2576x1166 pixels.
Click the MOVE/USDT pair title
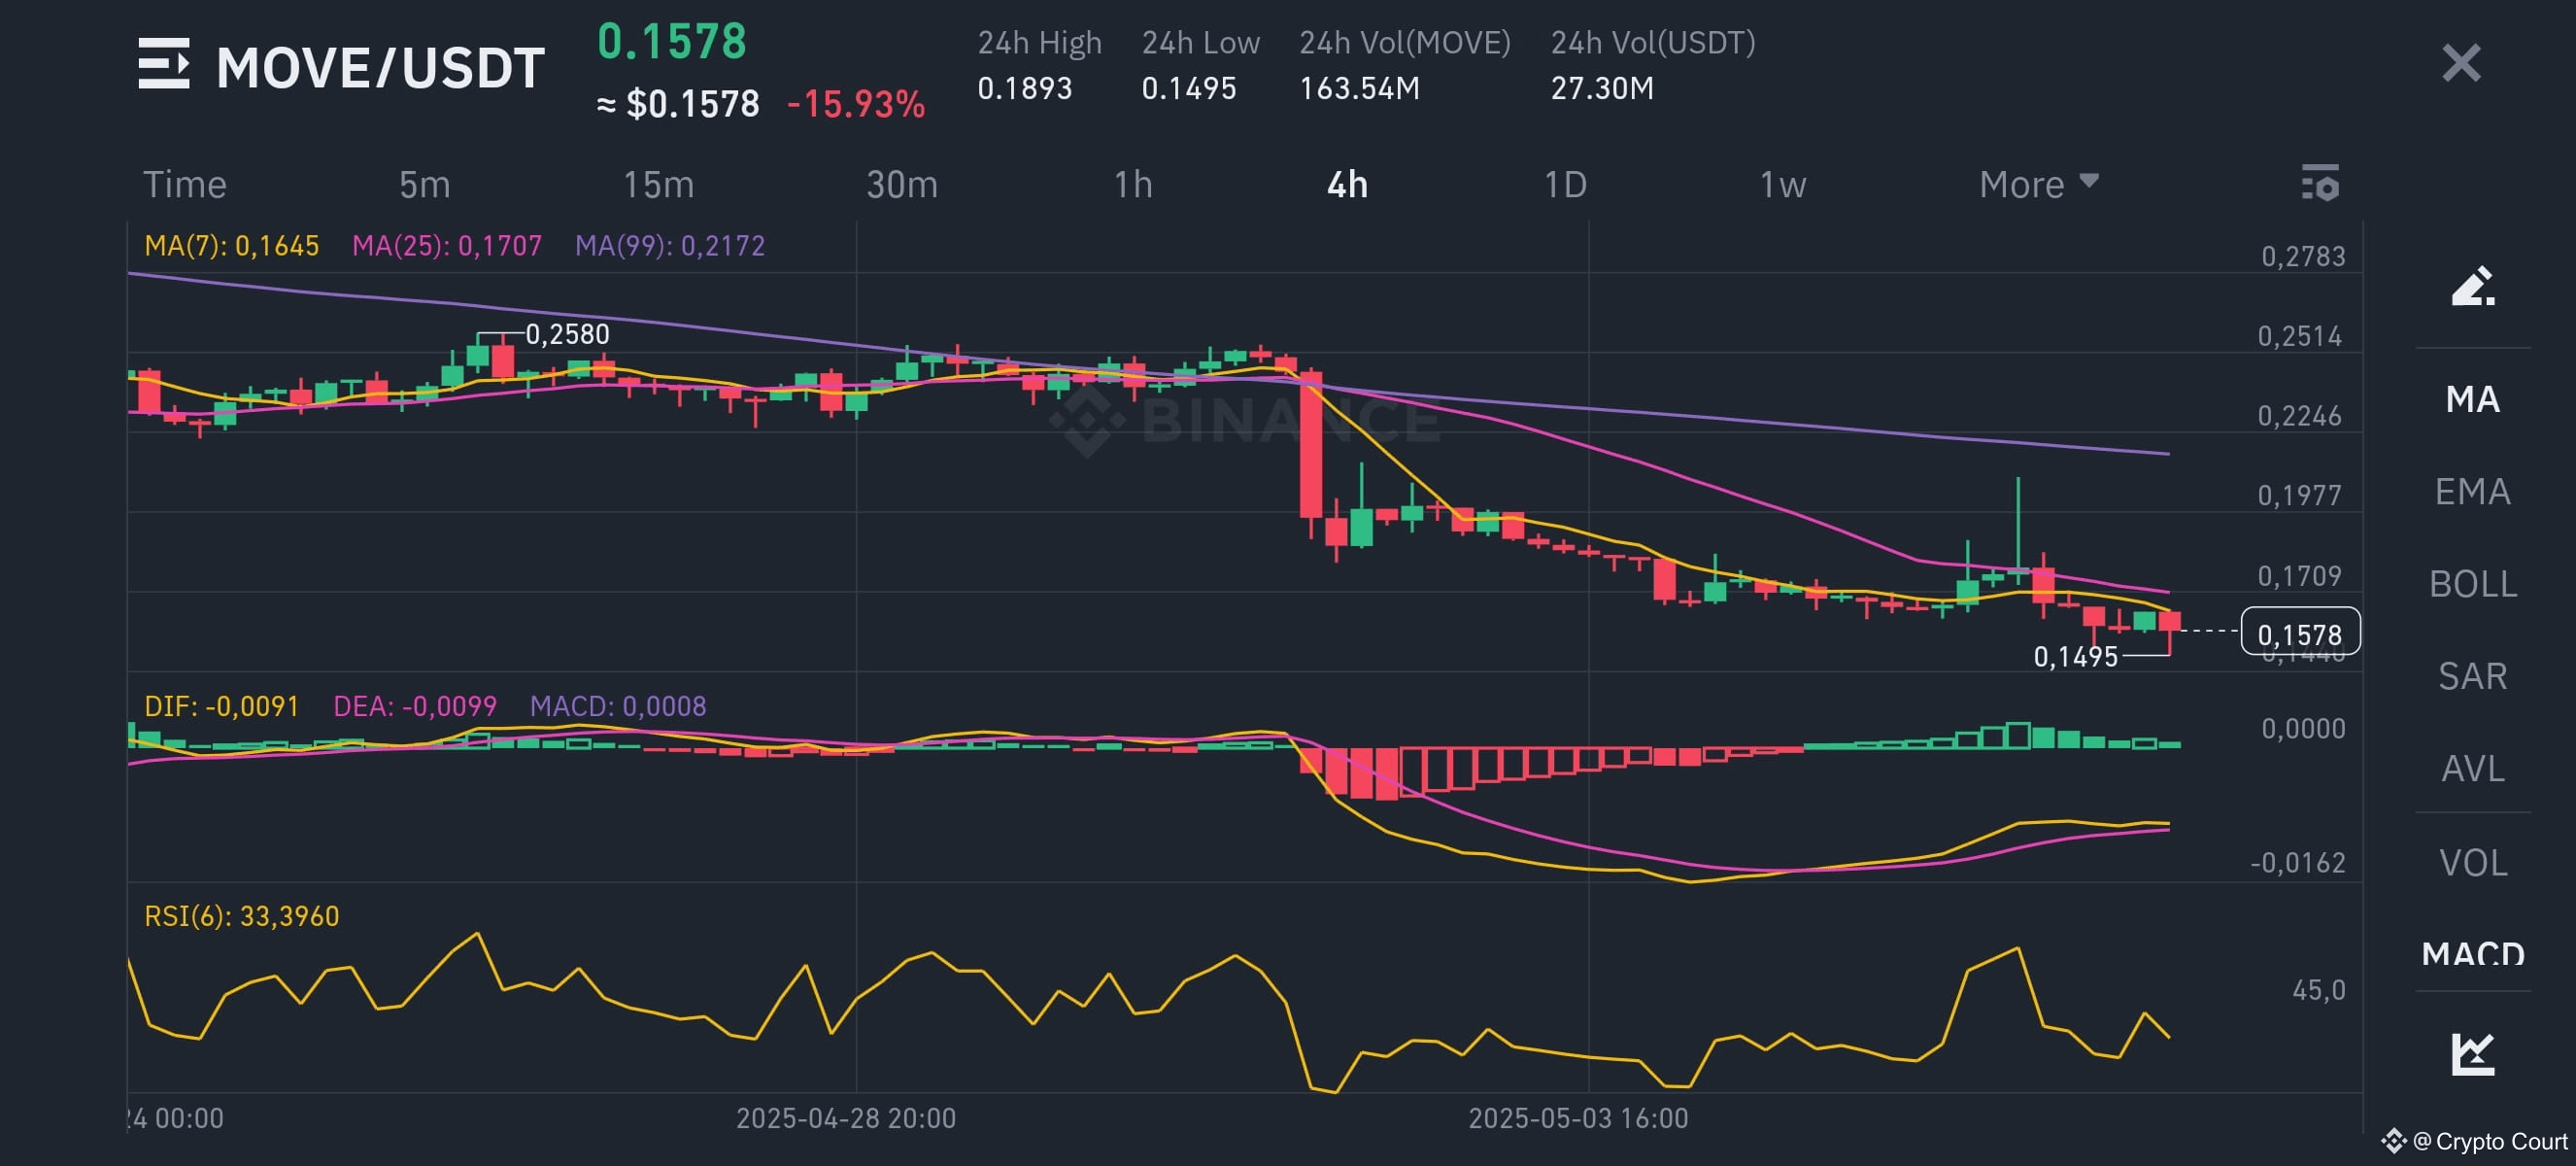point(381,68)
